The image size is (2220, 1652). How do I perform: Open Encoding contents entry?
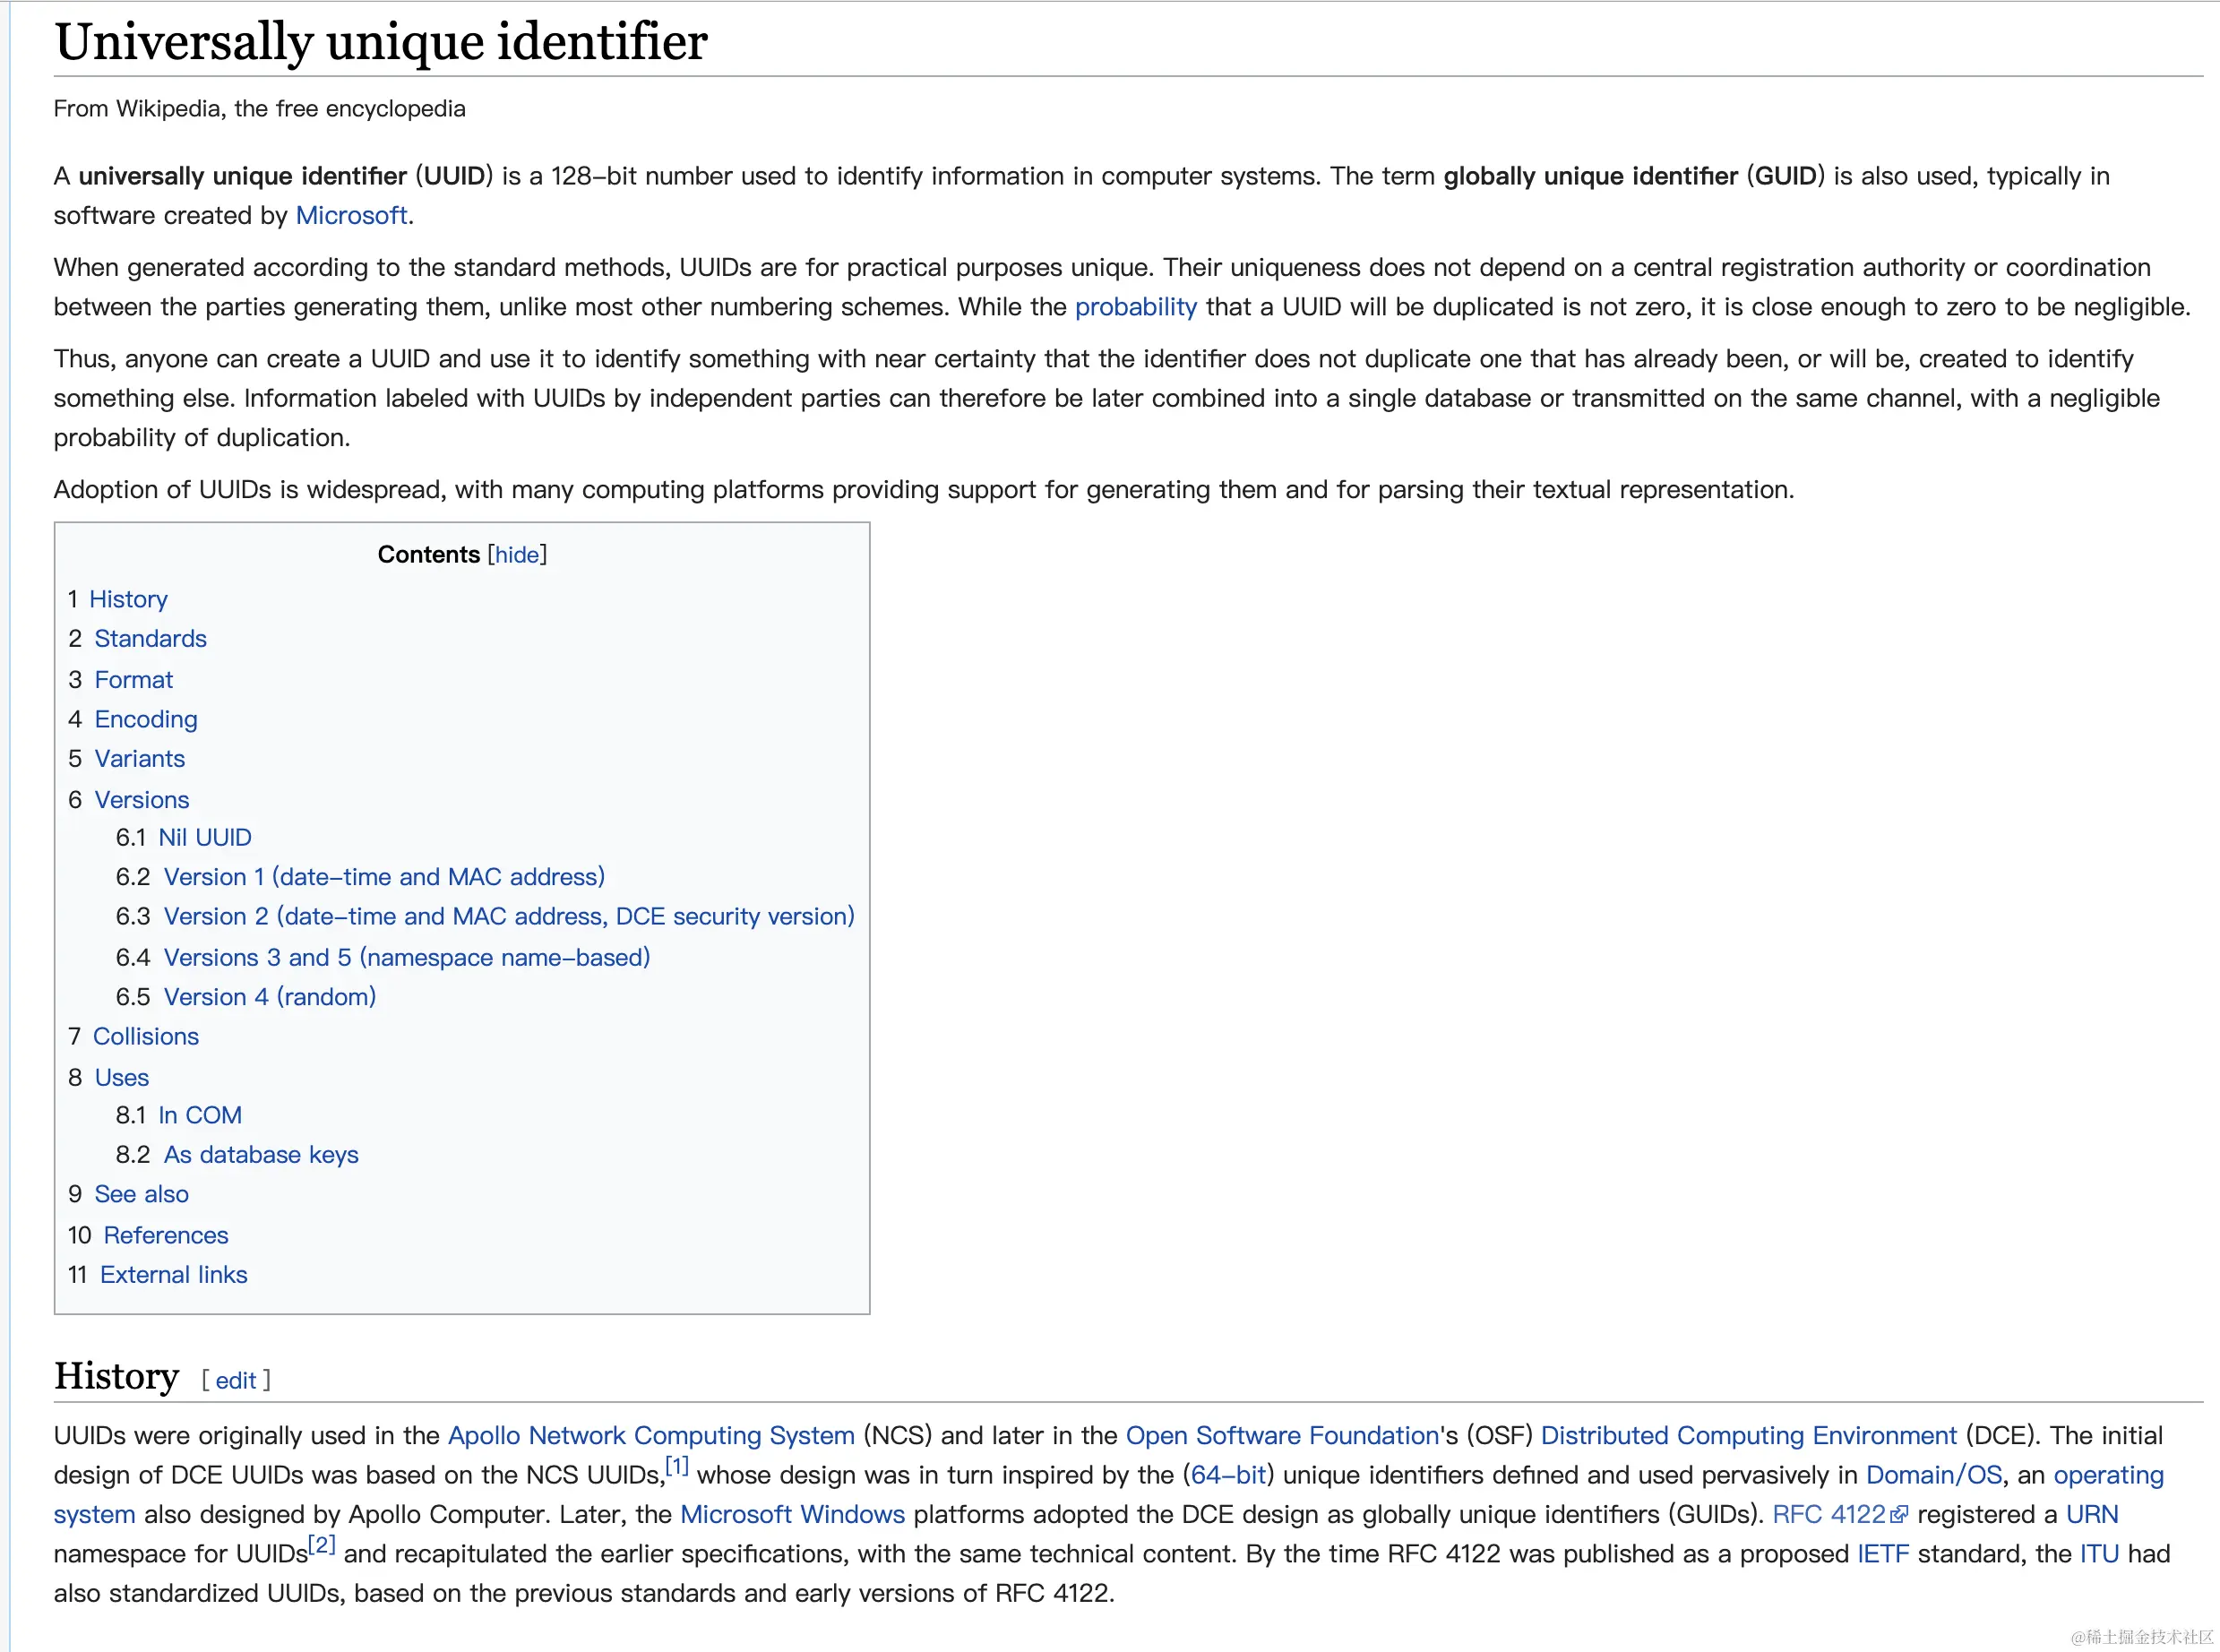pyautogui.click(x=146, y=719)
